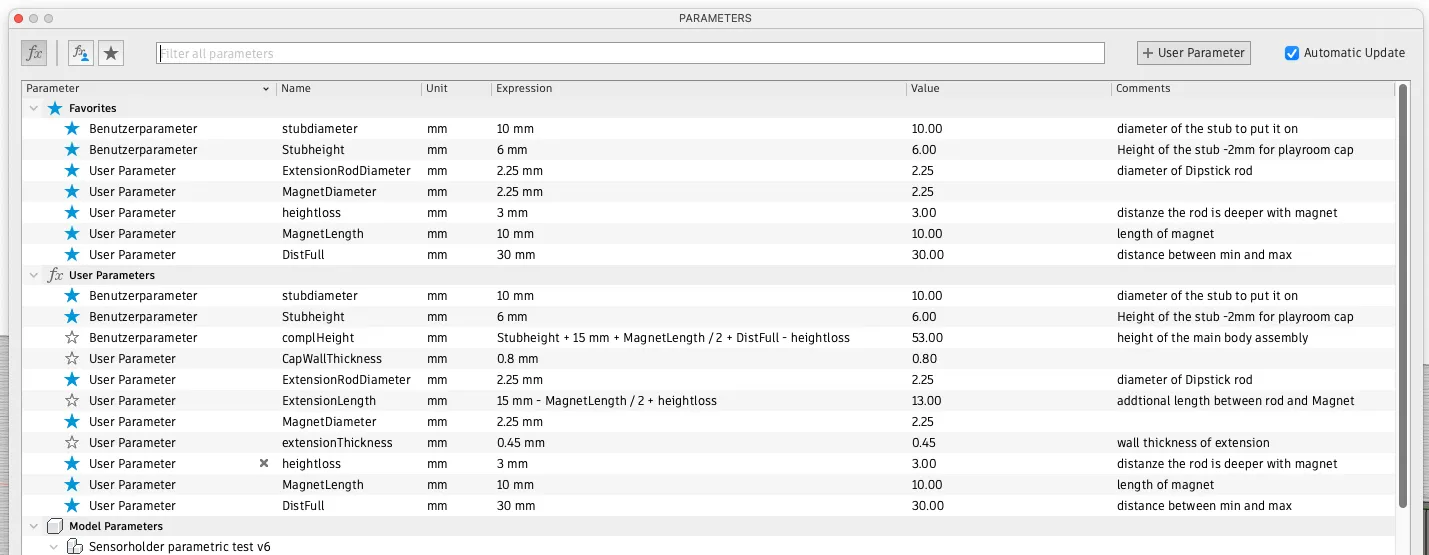Click comment 'wall thickness of extension'

pos(1193,443)
